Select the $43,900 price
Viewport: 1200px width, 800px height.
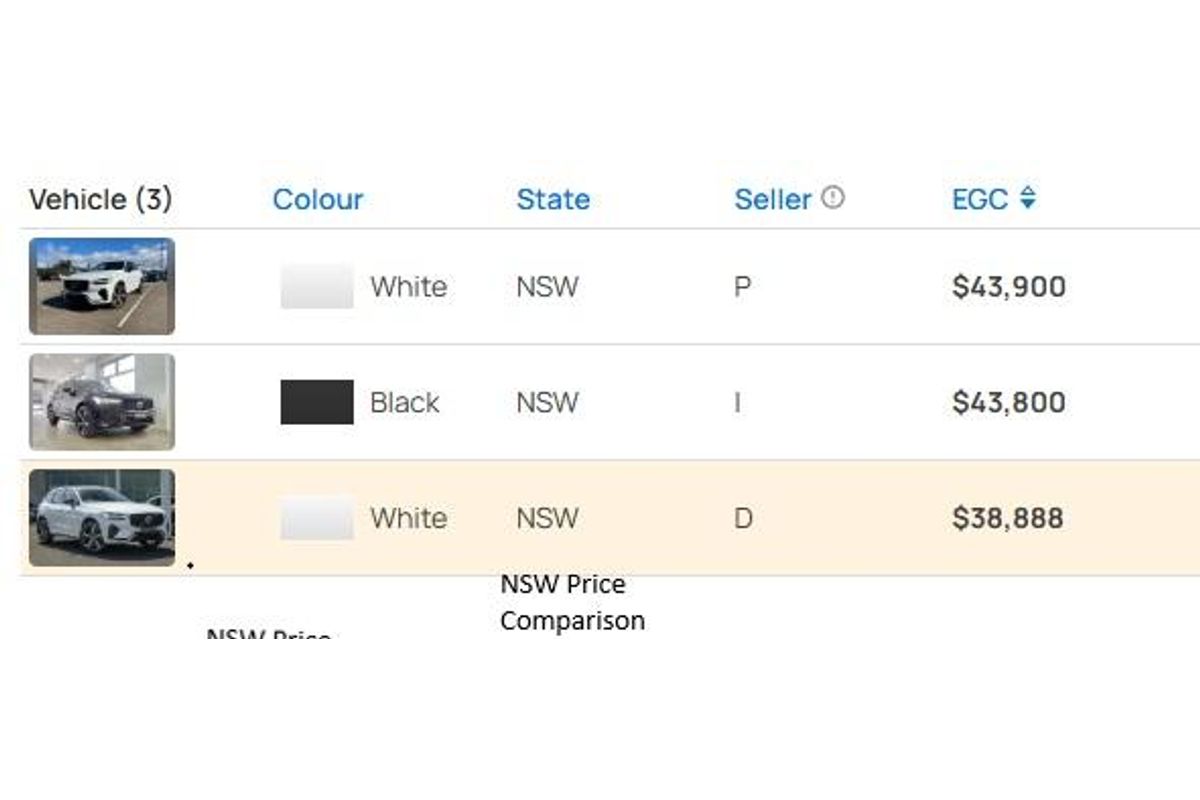1009,287
